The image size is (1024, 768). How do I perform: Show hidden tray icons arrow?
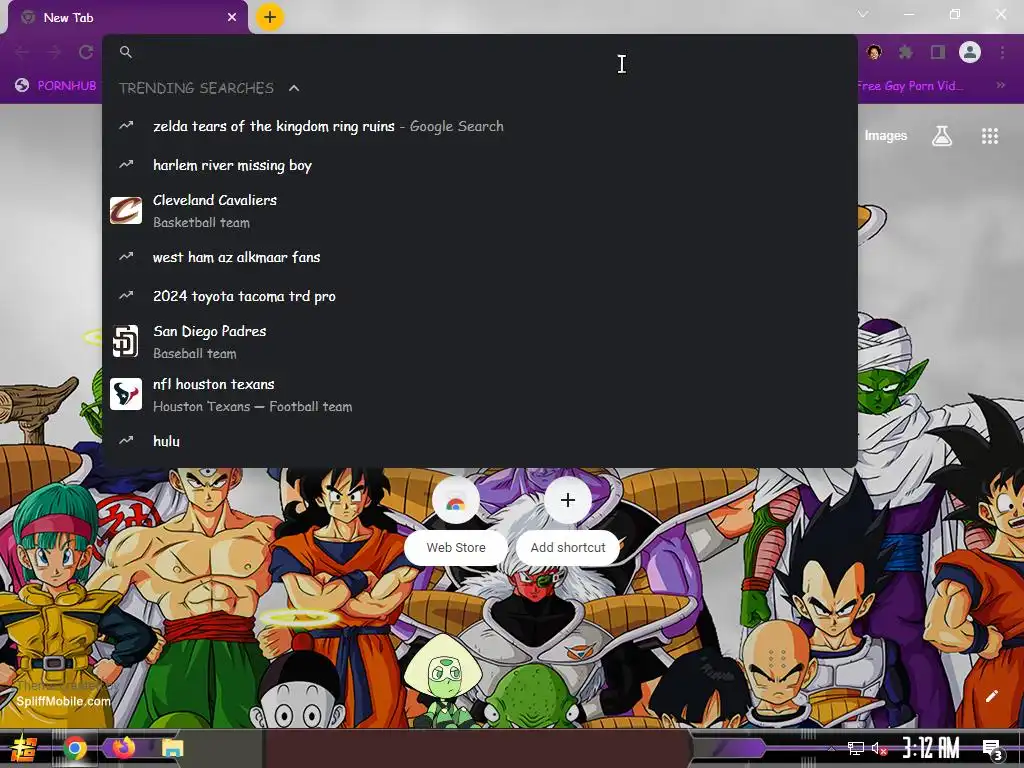tap(831, 748)
